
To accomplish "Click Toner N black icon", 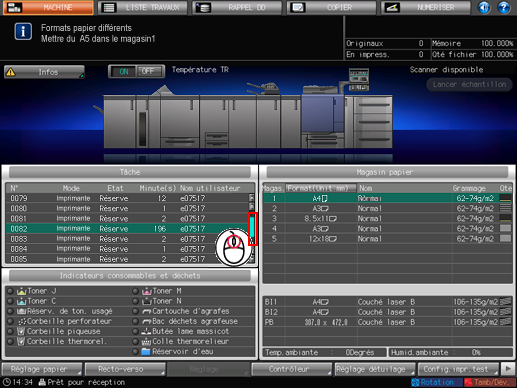I will coord(147,301).
